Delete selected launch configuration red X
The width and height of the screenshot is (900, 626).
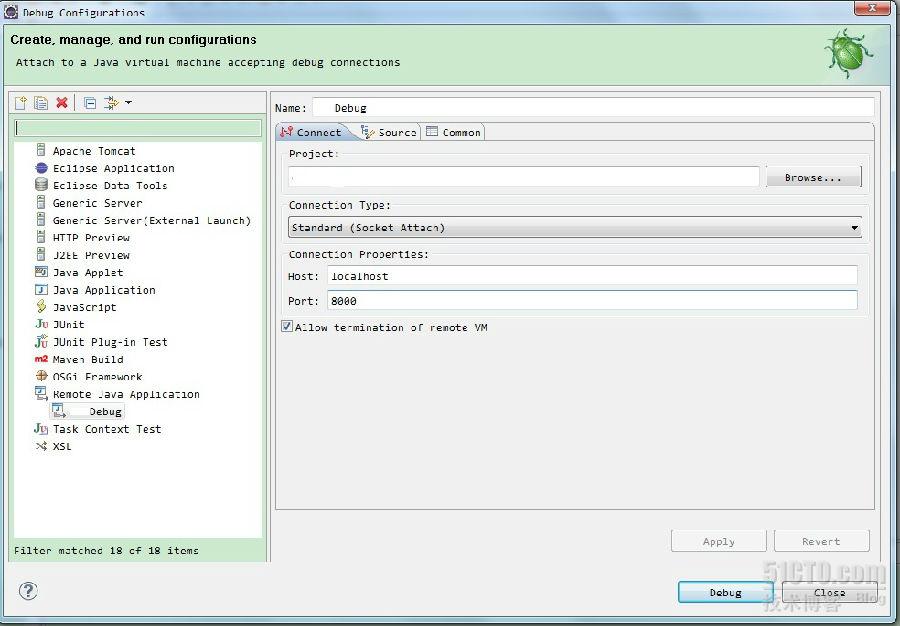pyautogui.click(x=62, y=103)
